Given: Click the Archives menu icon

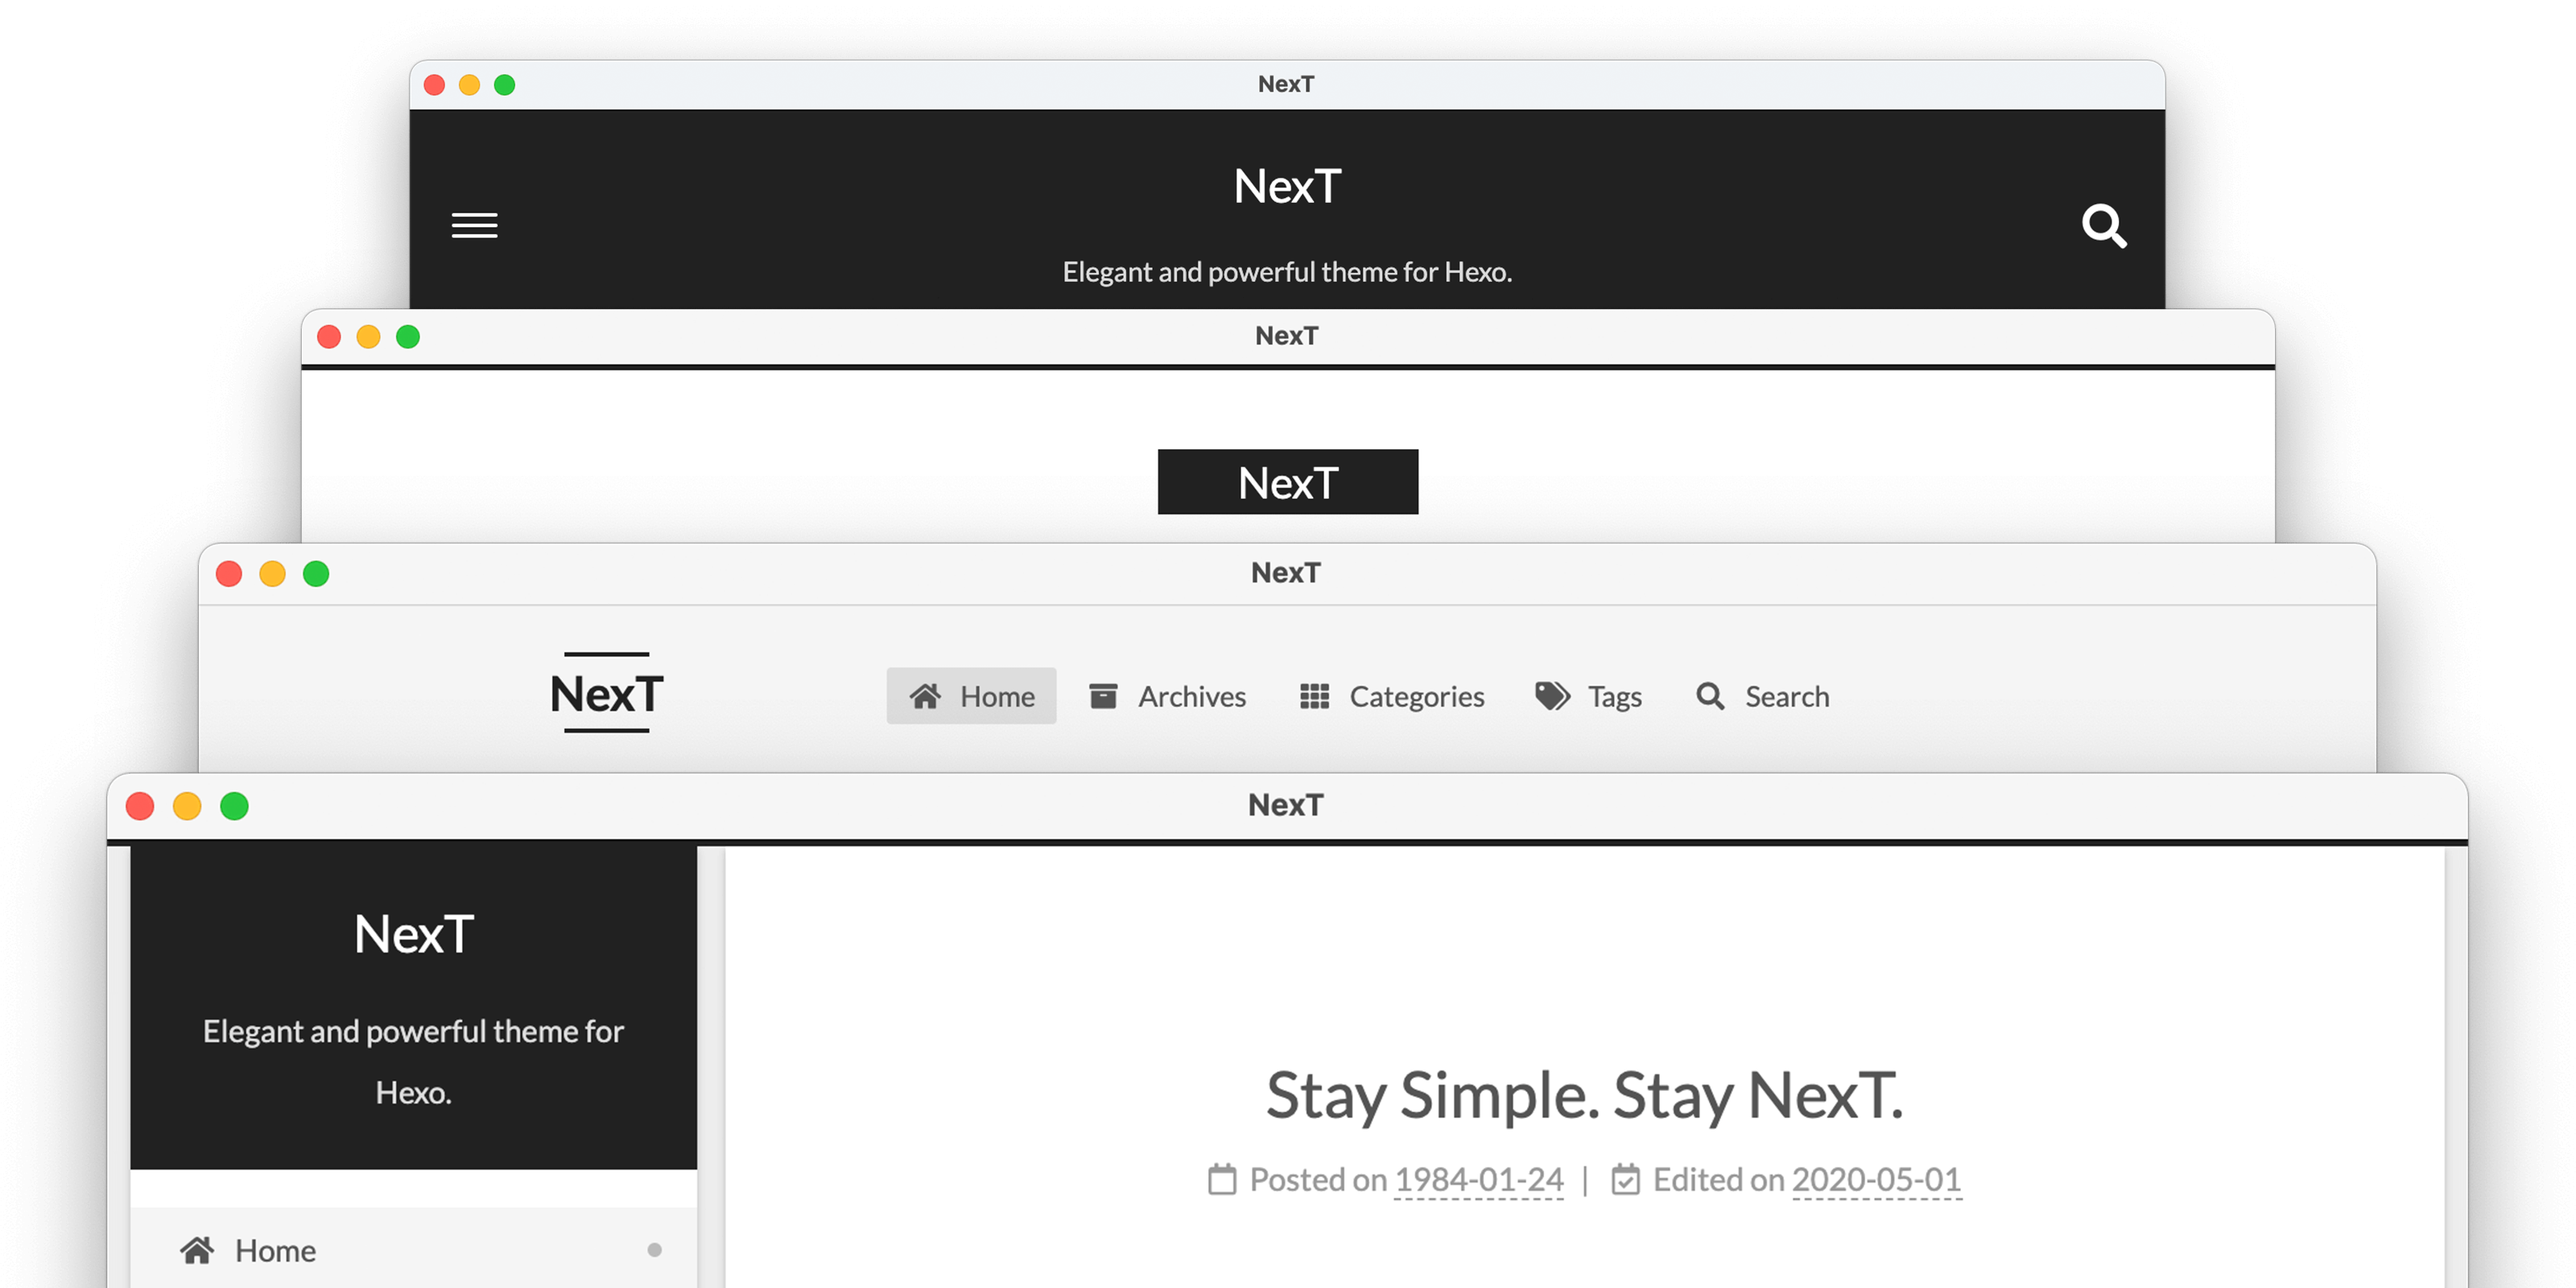Looking at the screenshot, I should point(1104,695).
